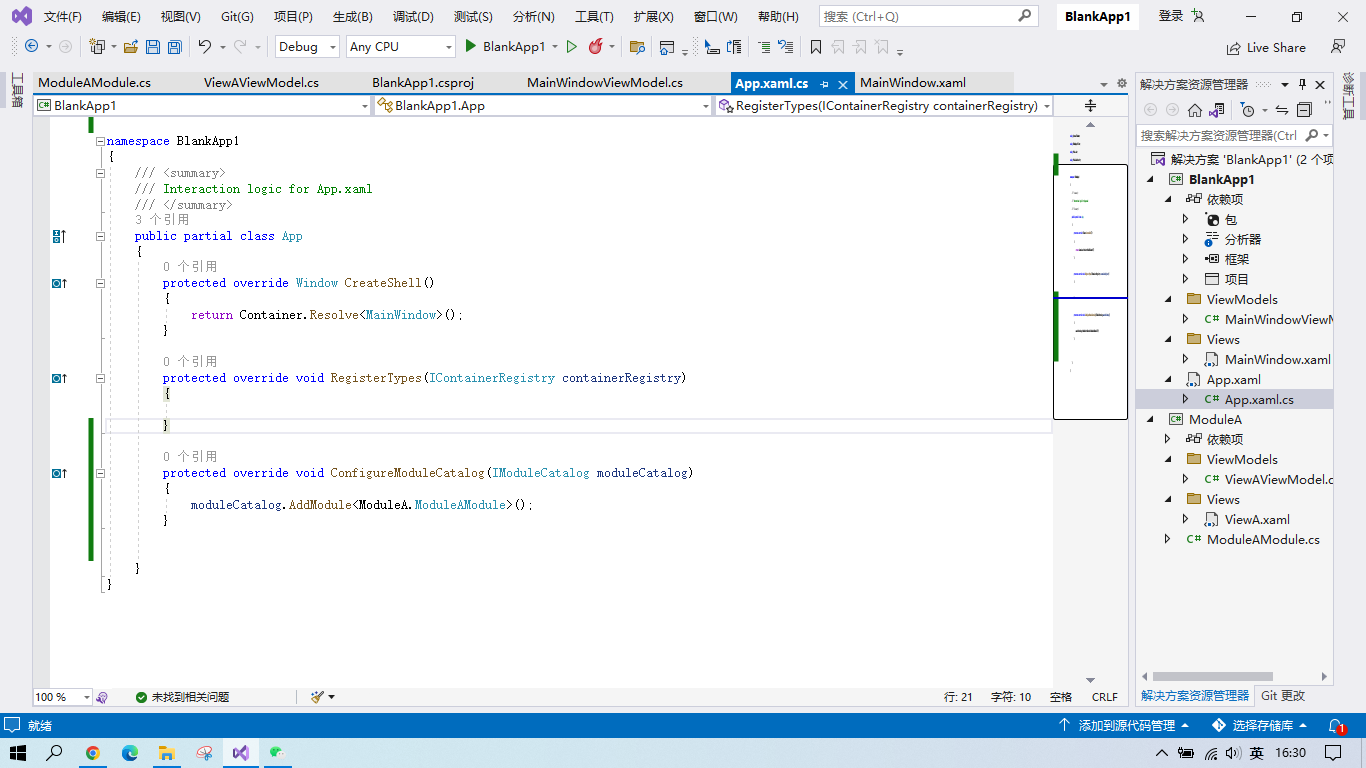The height and width of the screenshot is (768, 1366).
Task: Click the feedback icon beside Live Share
Action: [1338, 47]
